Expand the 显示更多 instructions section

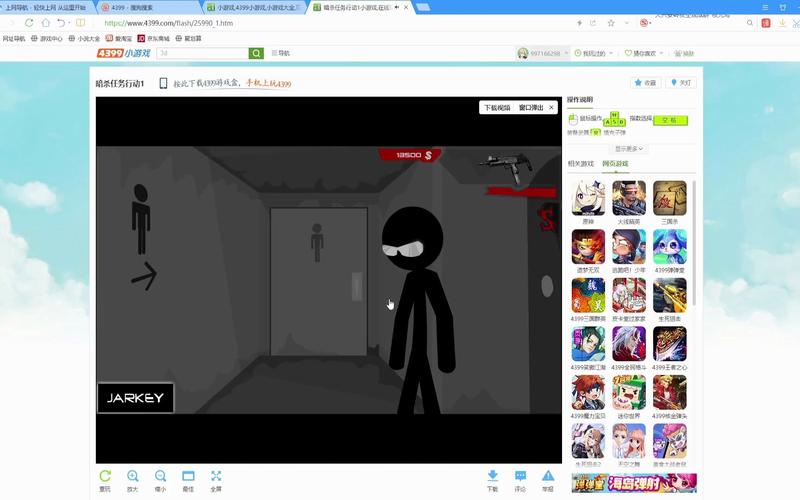tap(629, 149)
